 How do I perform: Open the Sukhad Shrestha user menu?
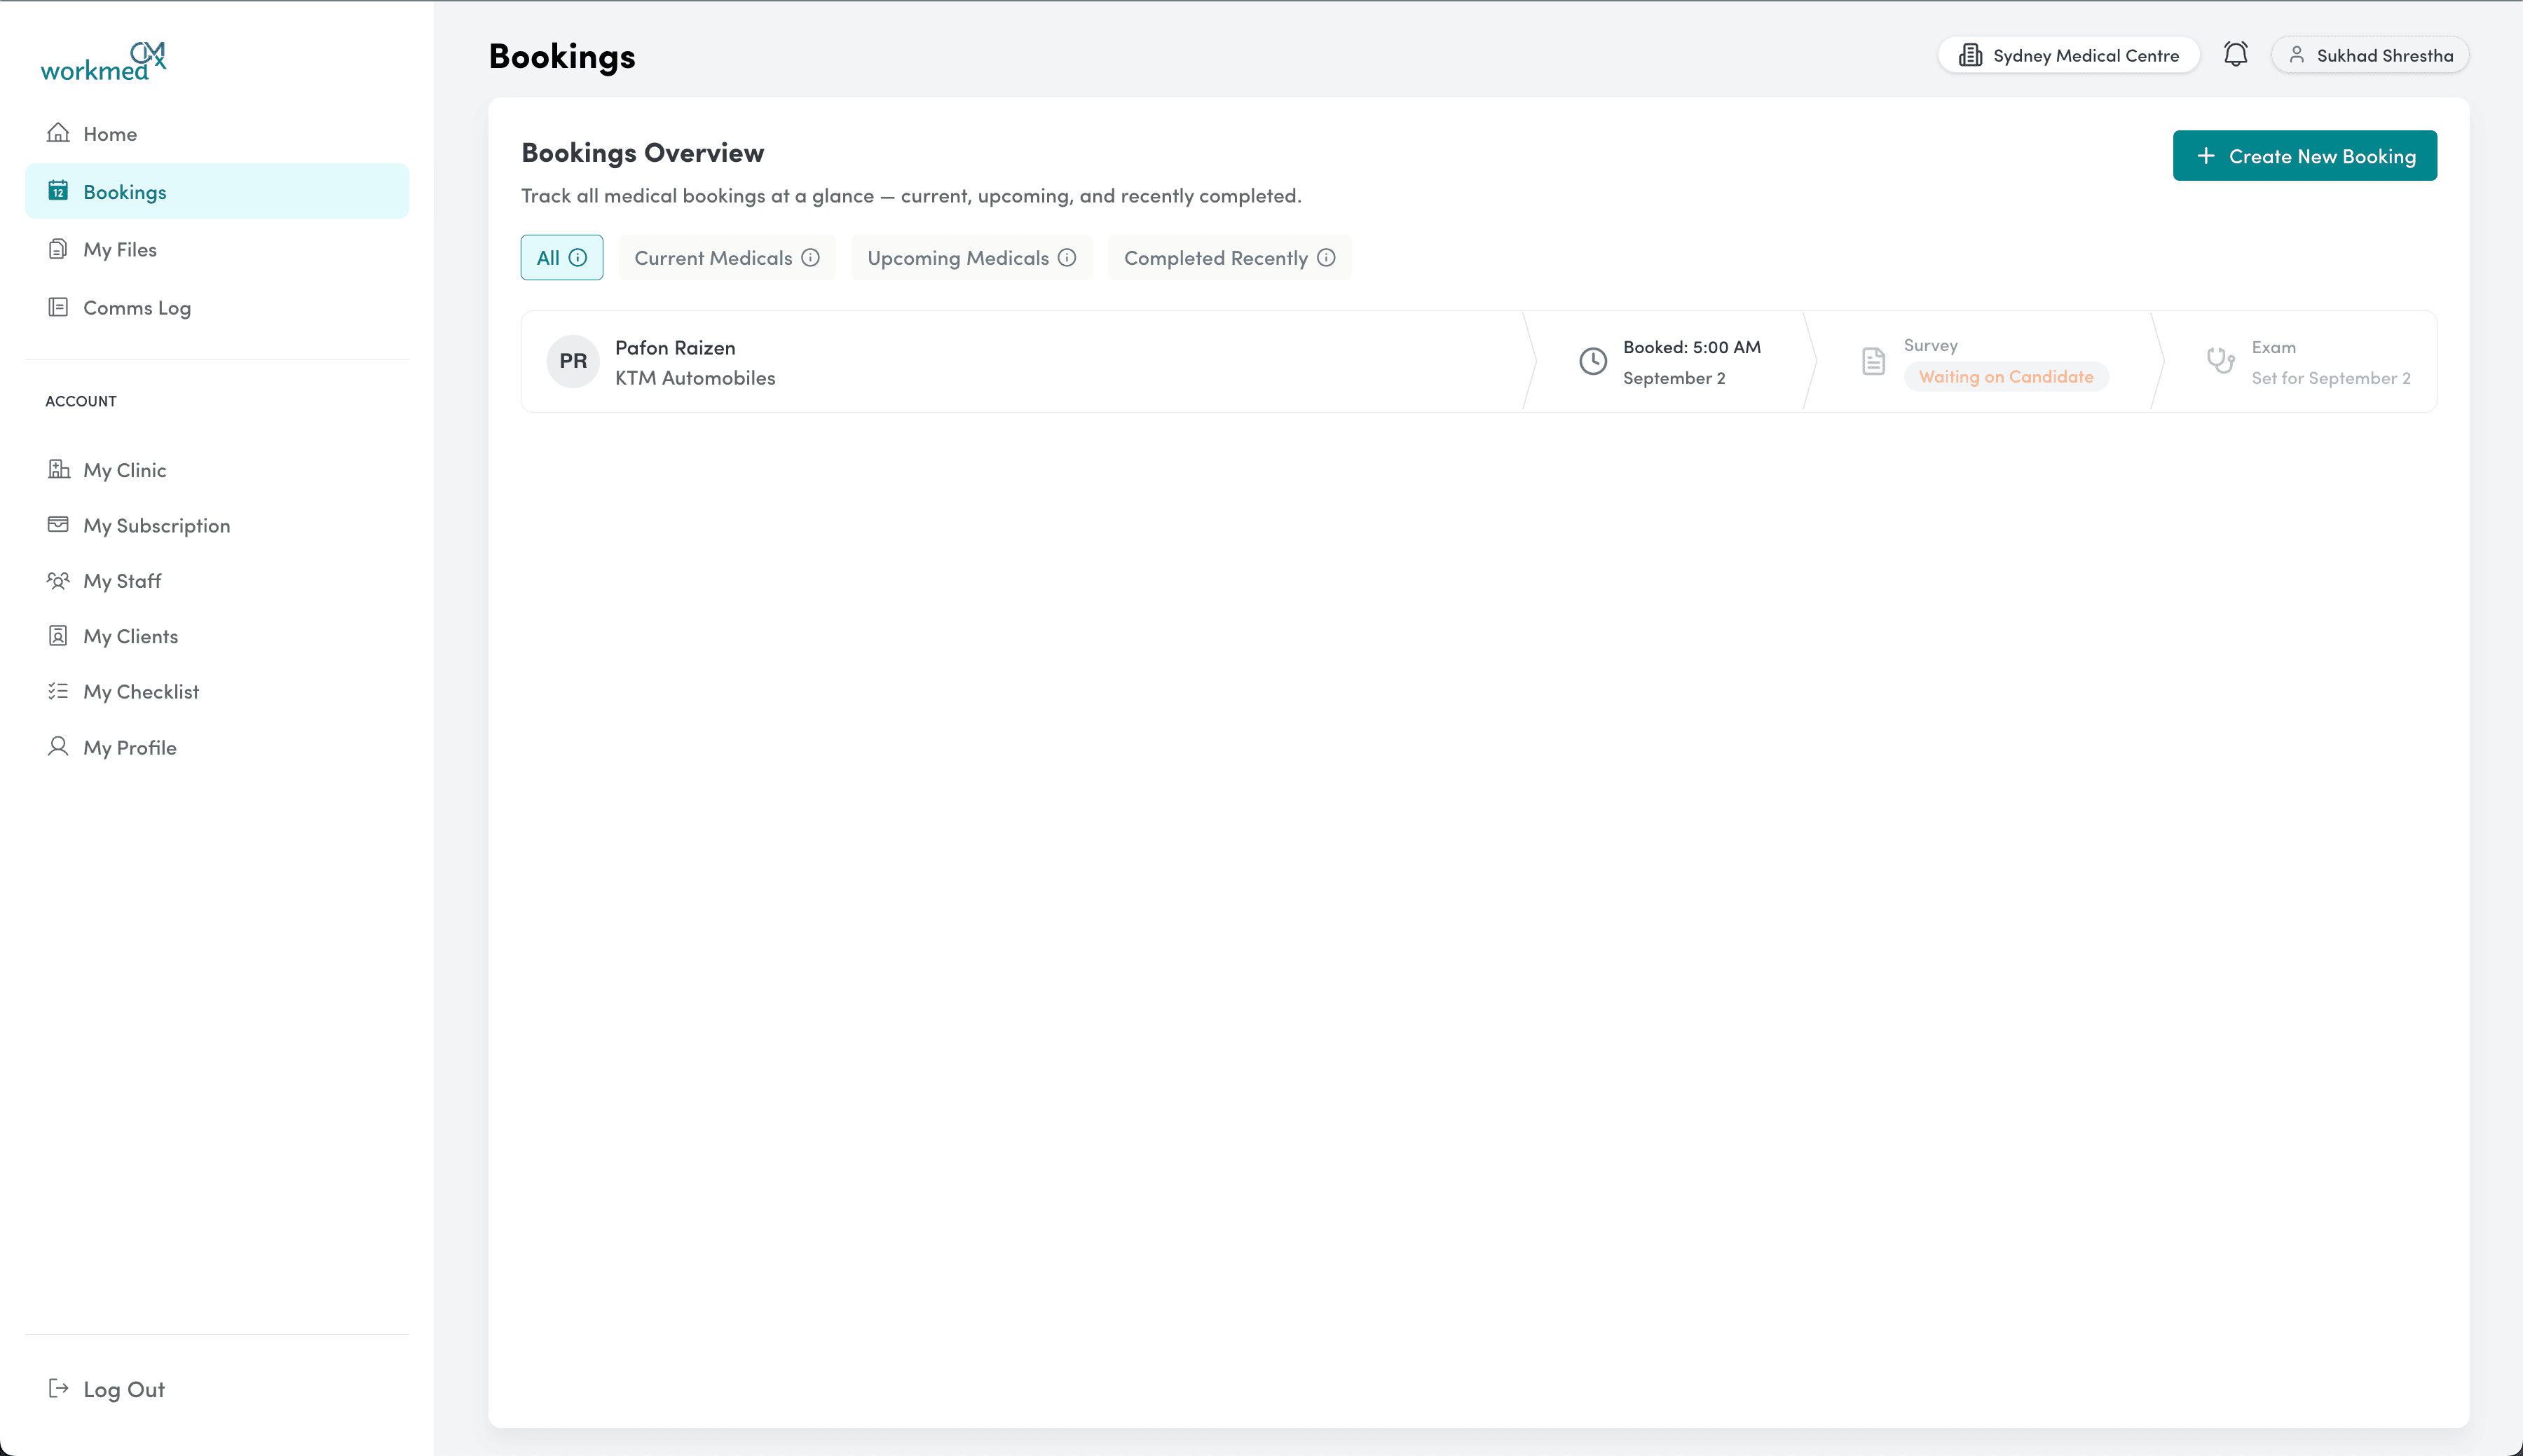point(2370,55)
